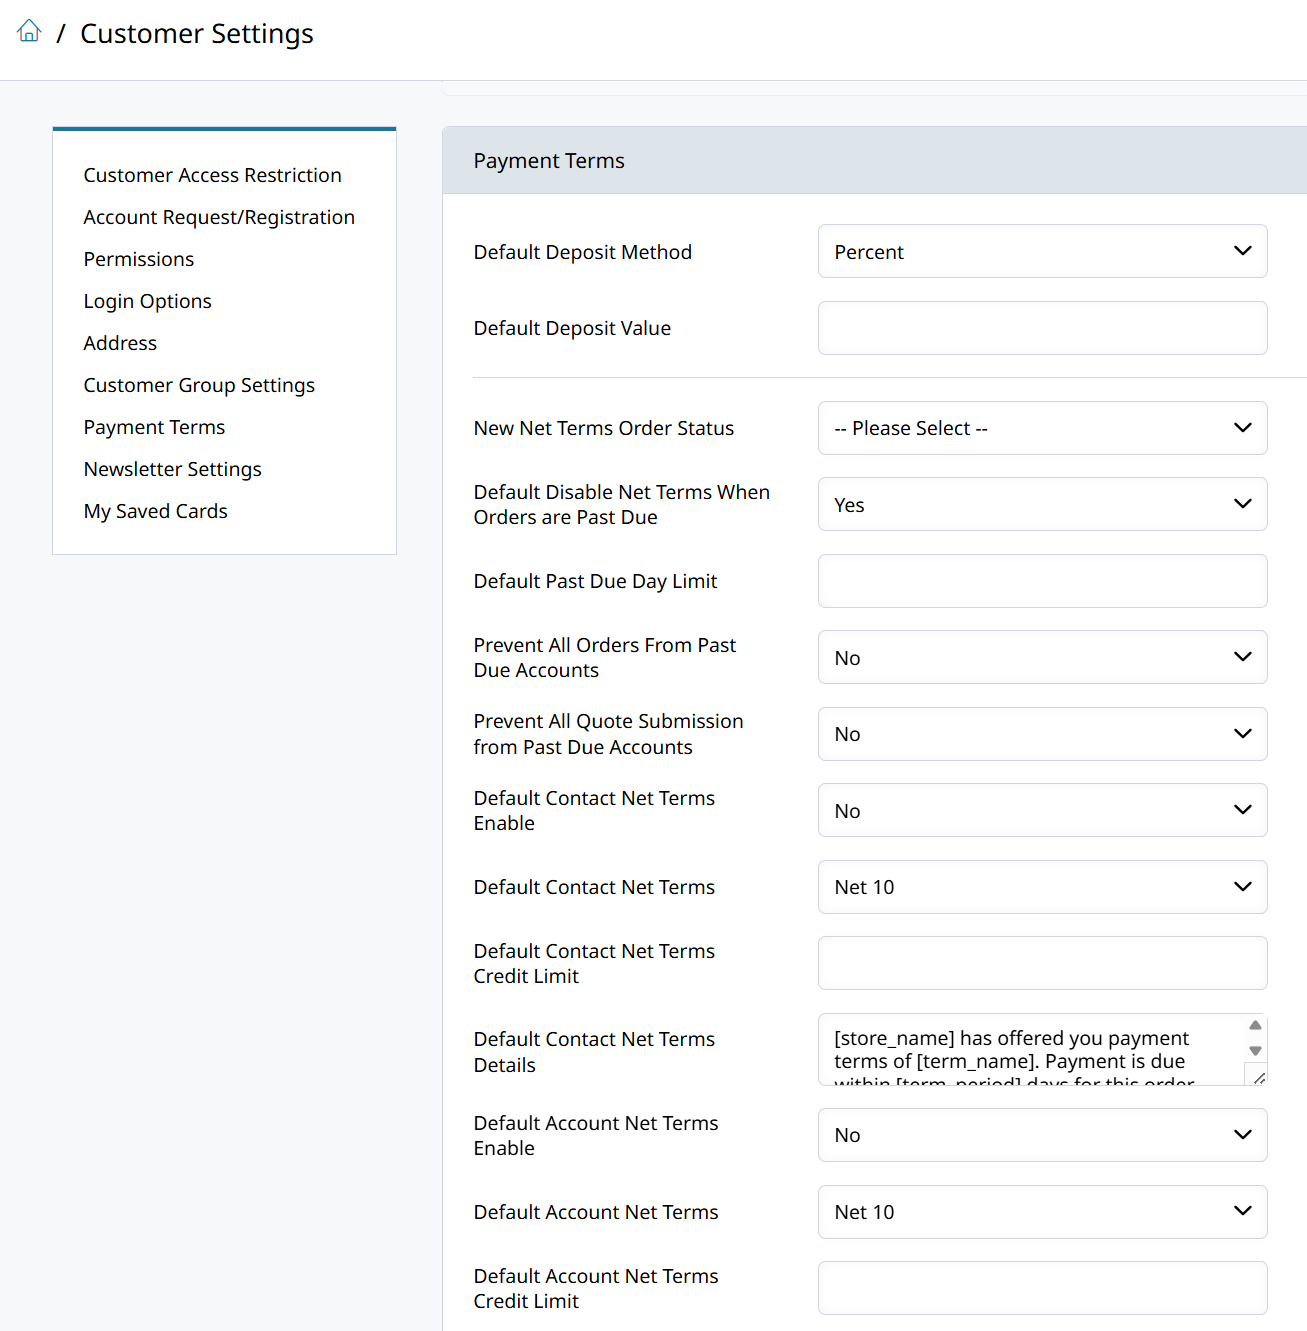Go to Permissions settings
Image resolution: width=1307 pixels, height=1331 pixels.
(139, 259)
